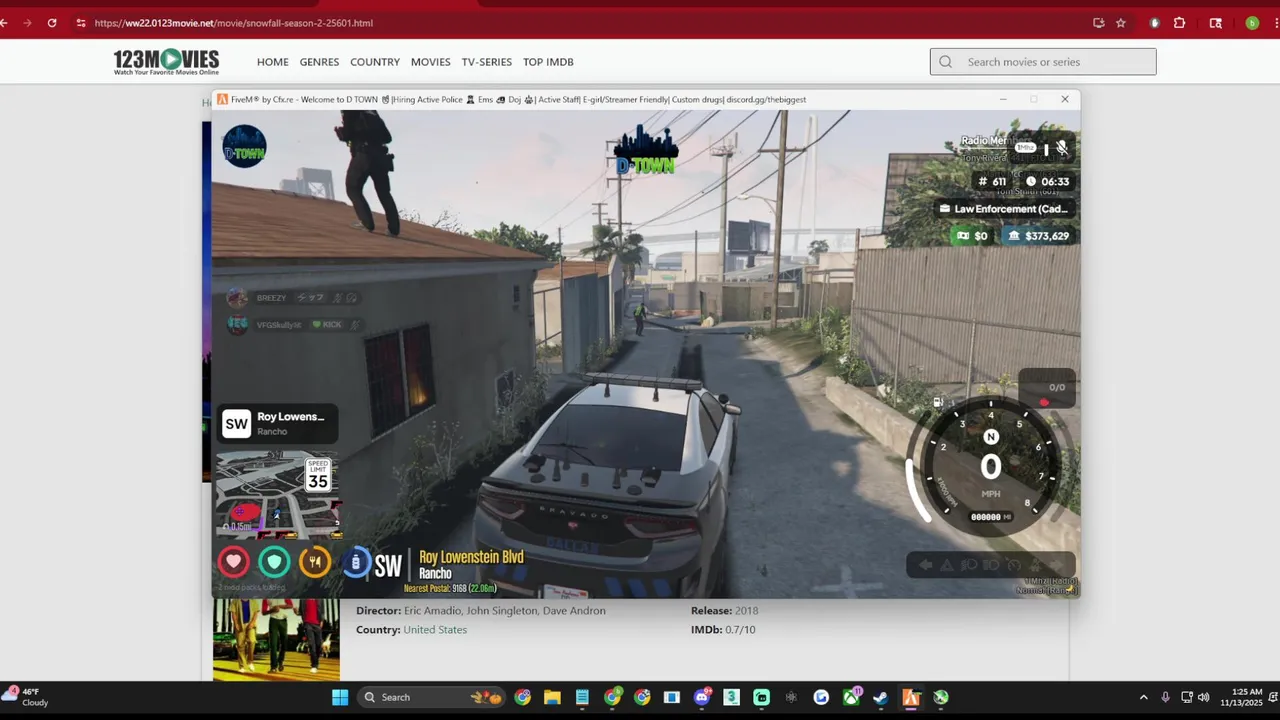The image size is (1280, 720).
Task: Click the bank balance $373,629 indicator
Action: 1038,236
